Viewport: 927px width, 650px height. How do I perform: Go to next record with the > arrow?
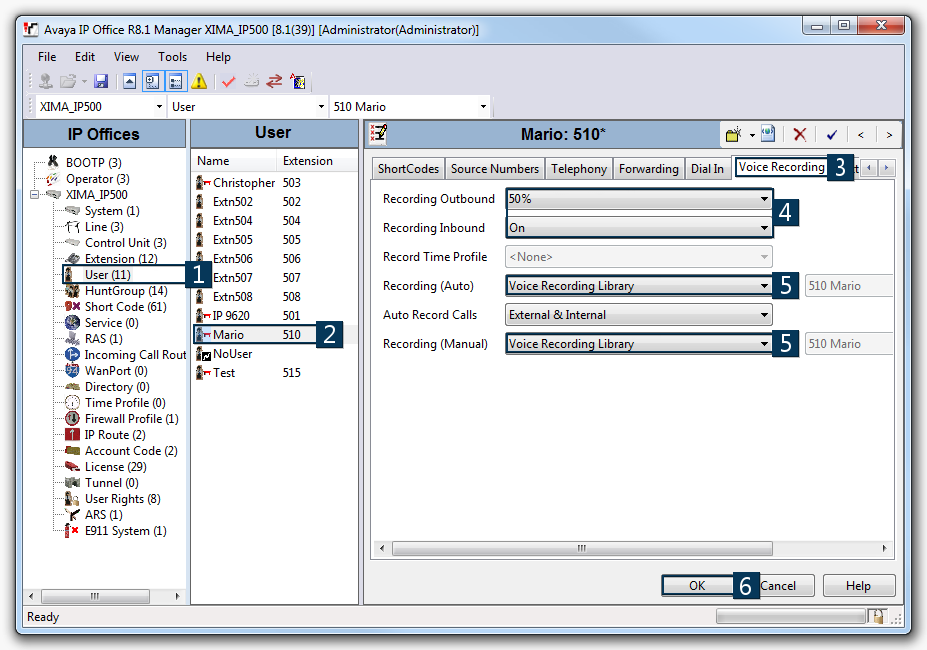click(x=889, y=135)
